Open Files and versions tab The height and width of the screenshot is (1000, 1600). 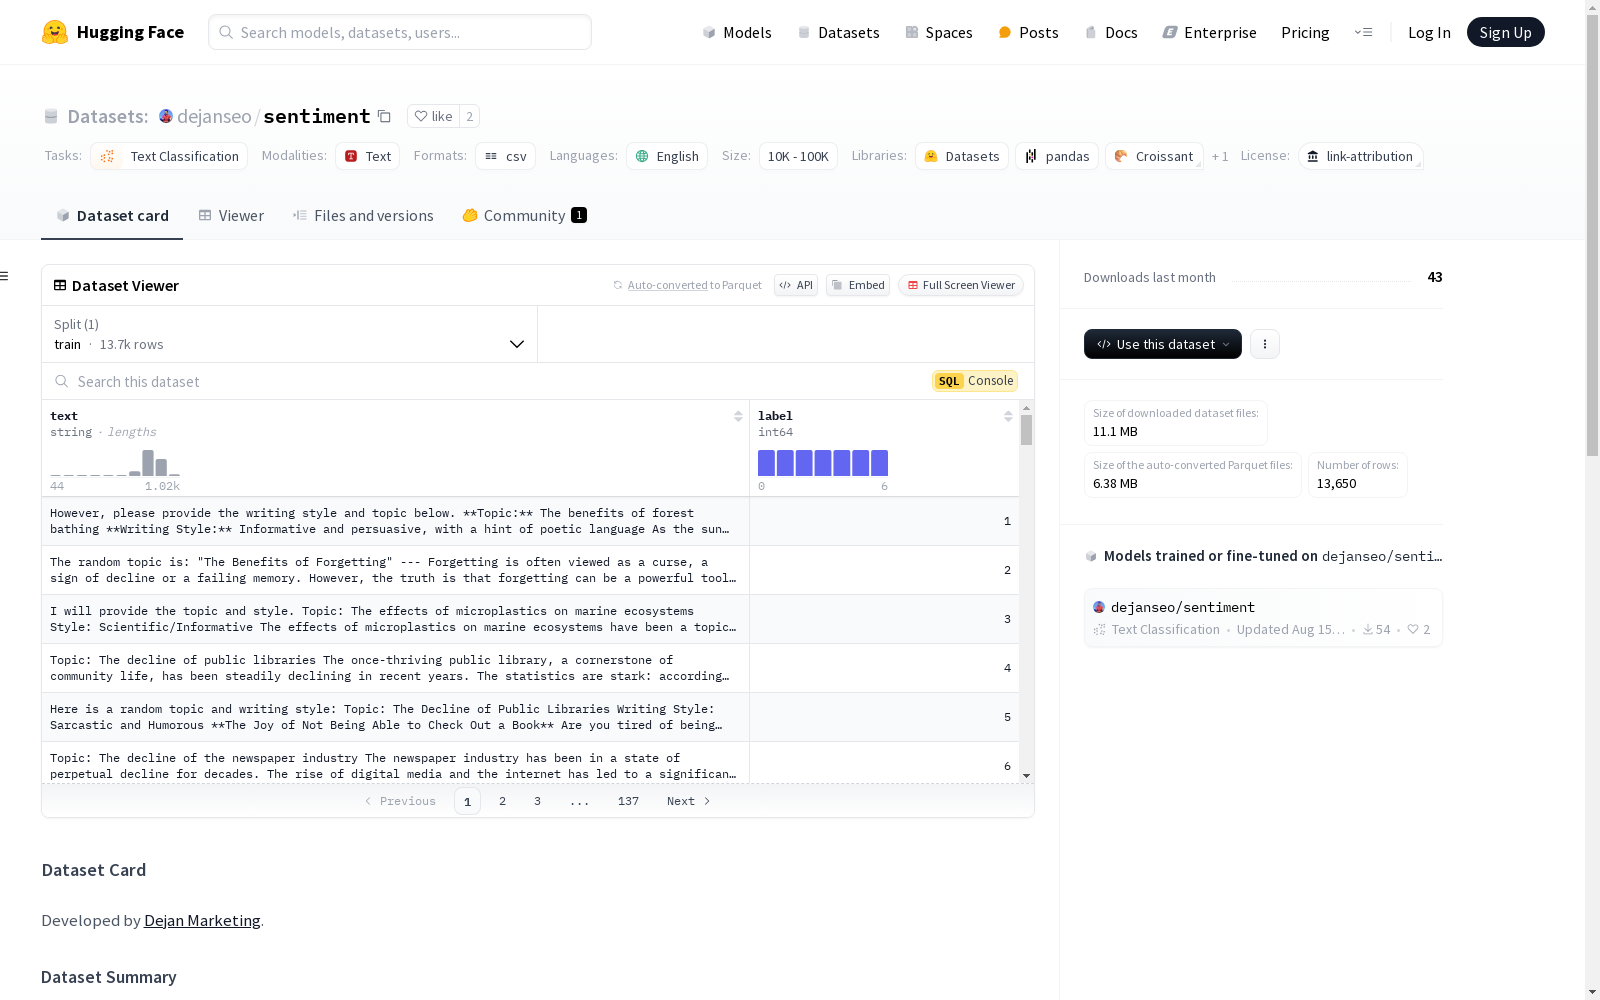[x=363, y=216]
